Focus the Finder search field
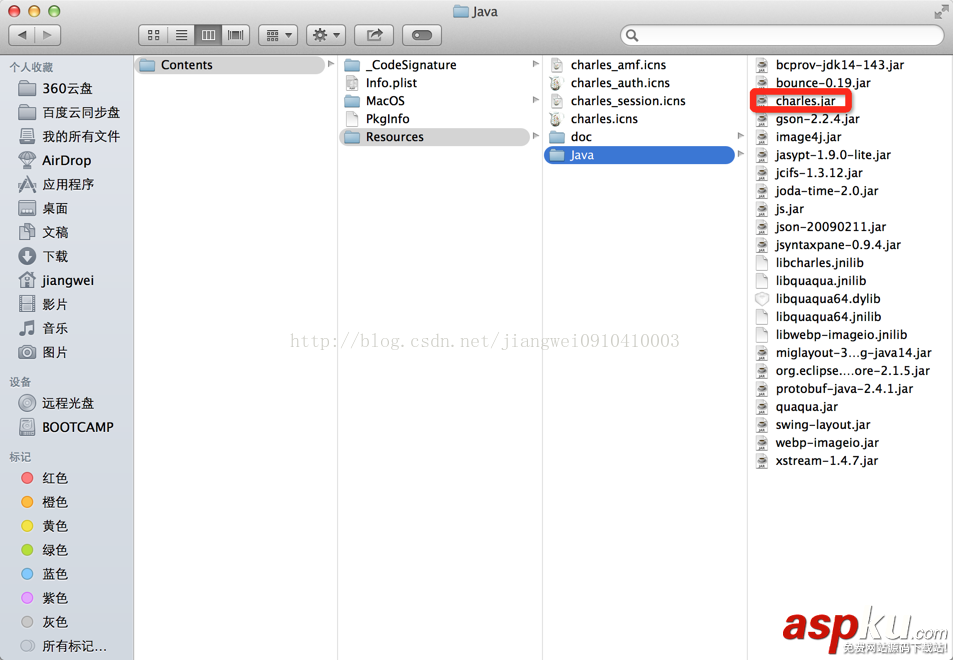Image resolution: width=953 pixels, height=660 pixels. pos(782,35)
